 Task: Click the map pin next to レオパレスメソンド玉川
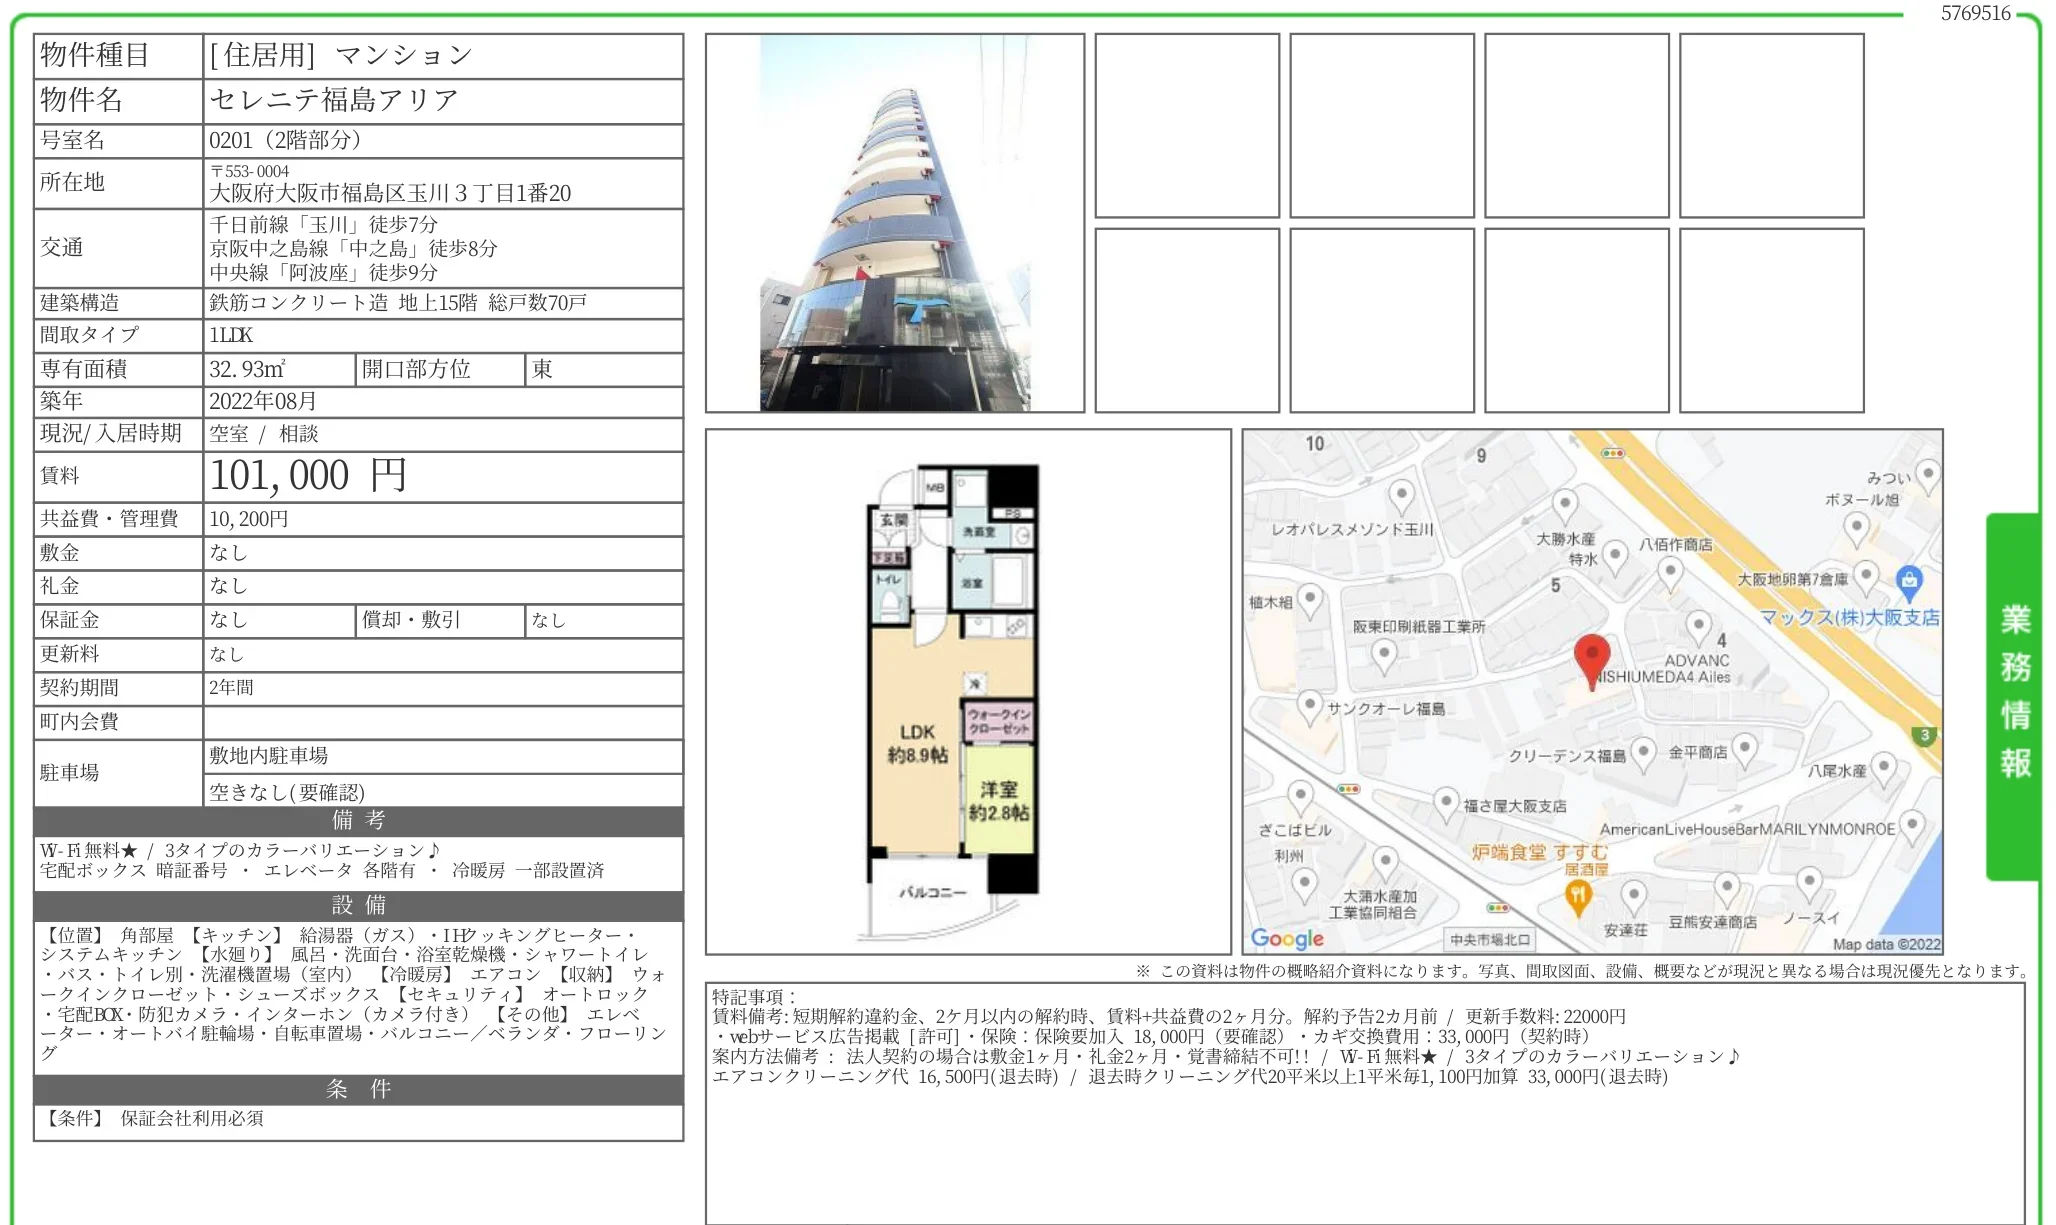[1401, 494]
